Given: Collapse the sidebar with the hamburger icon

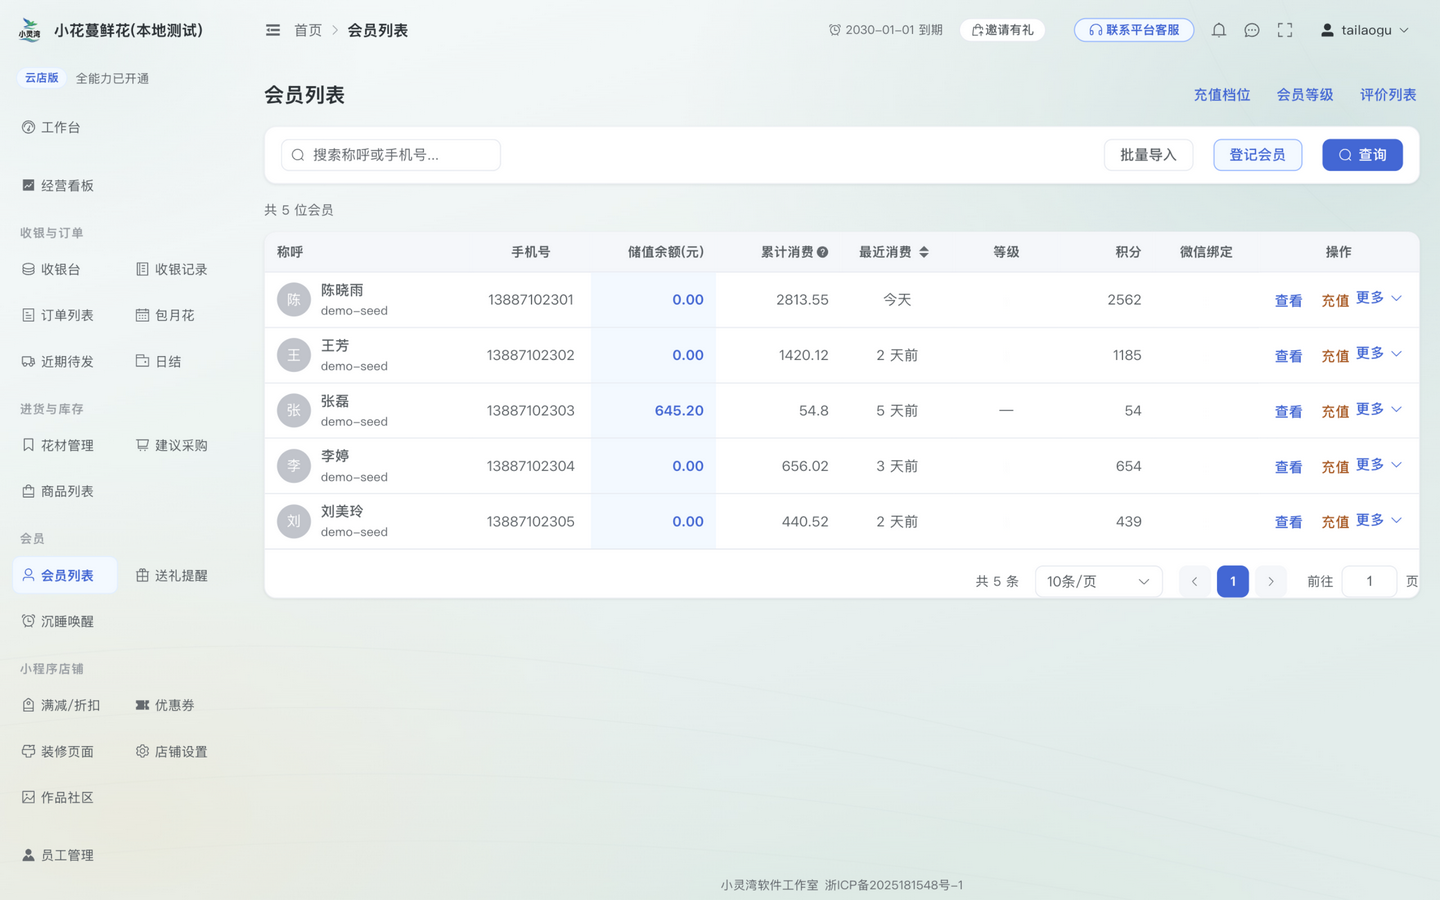Looking at the screenshot, I should [273, 30].
